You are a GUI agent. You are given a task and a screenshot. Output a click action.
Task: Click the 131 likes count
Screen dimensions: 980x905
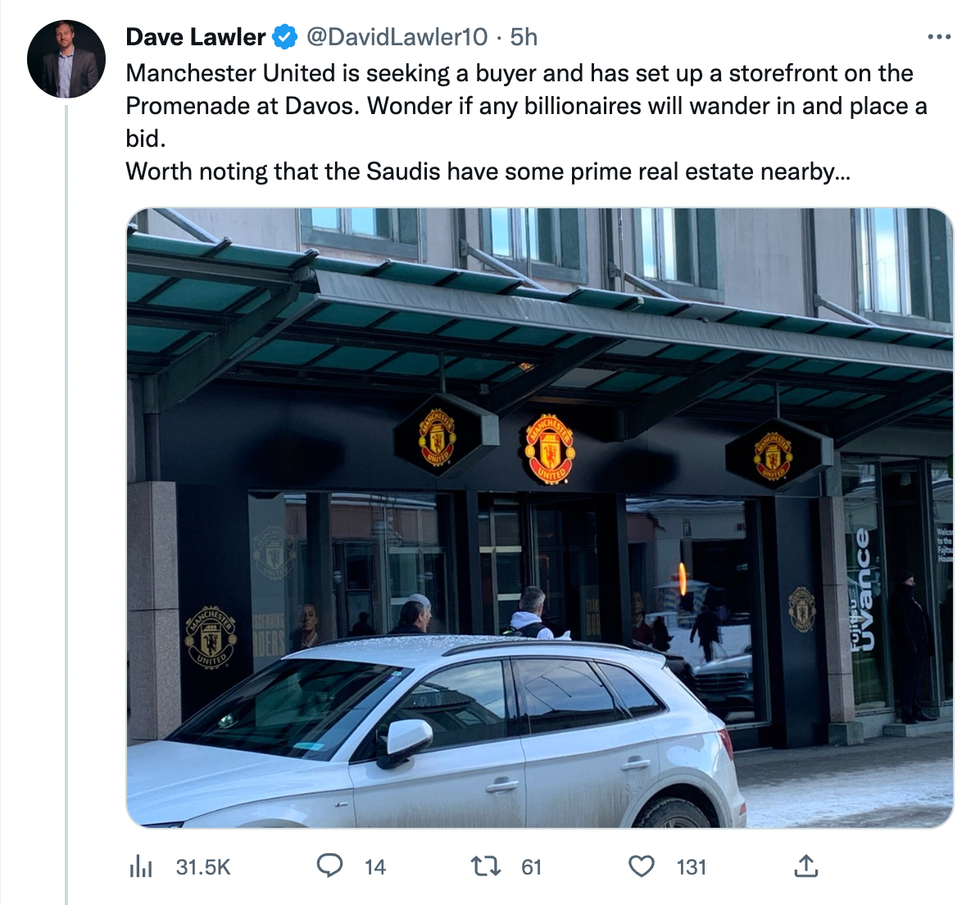[x=691, y=867]
